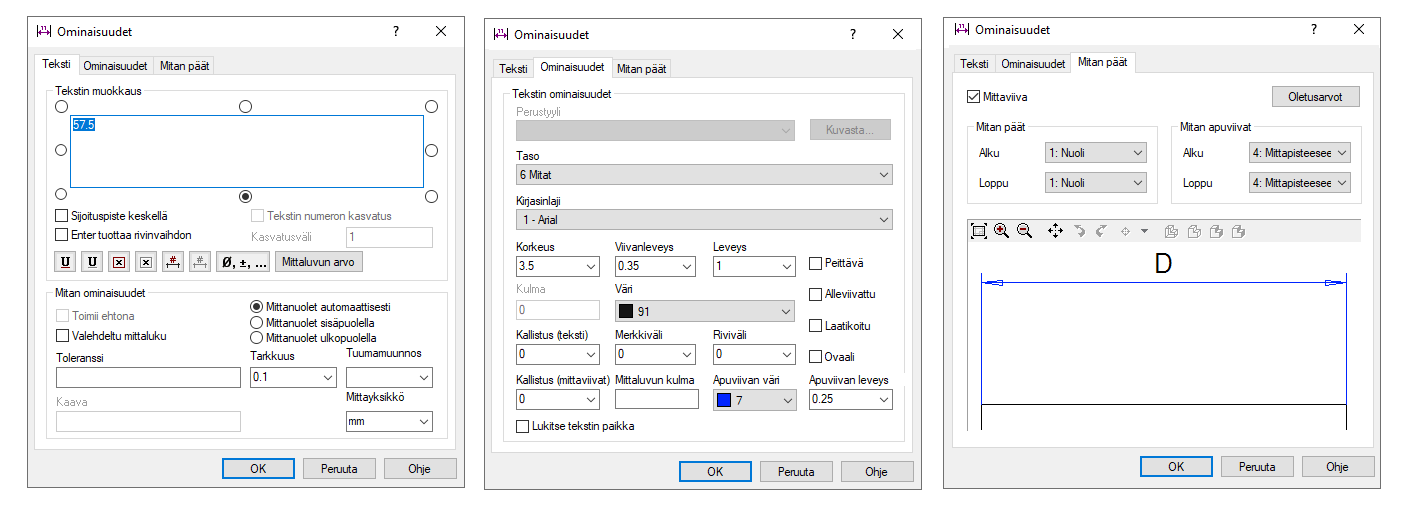Open the Apuviivan leveys 0.25 dropdown
Viewport: 1404px width, 514px height.
850,399
